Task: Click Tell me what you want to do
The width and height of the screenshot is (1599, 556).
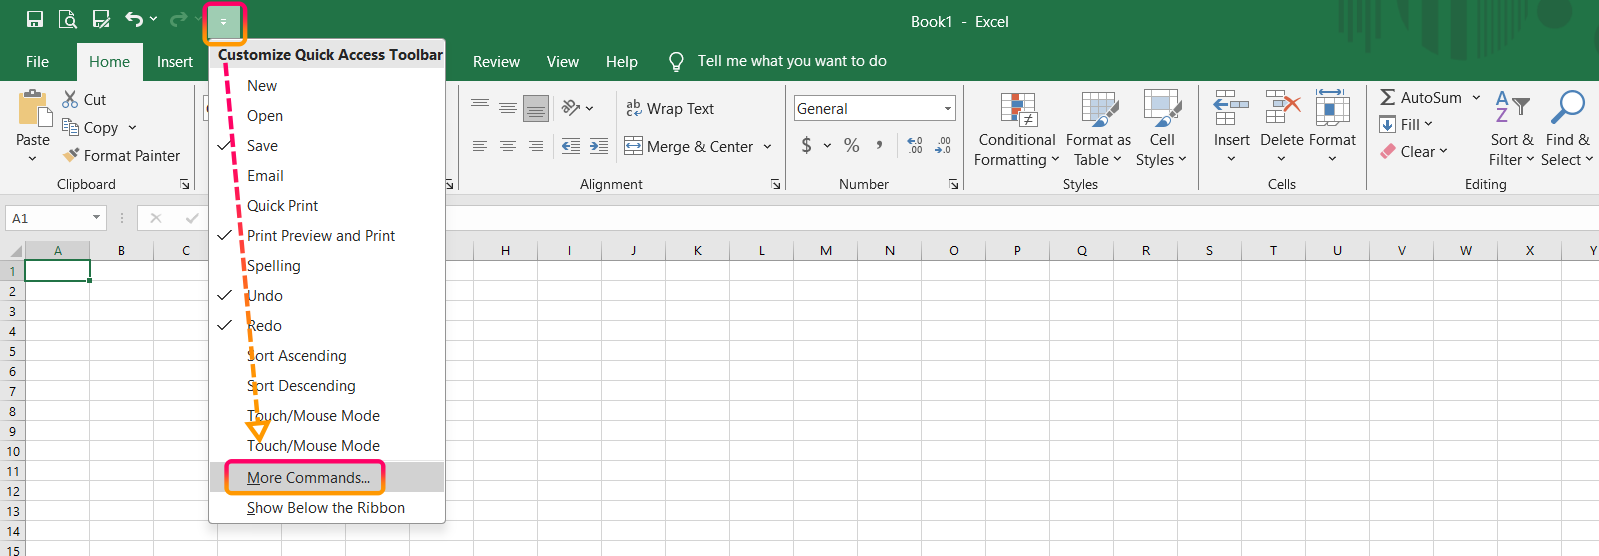Action: [778, 61]
